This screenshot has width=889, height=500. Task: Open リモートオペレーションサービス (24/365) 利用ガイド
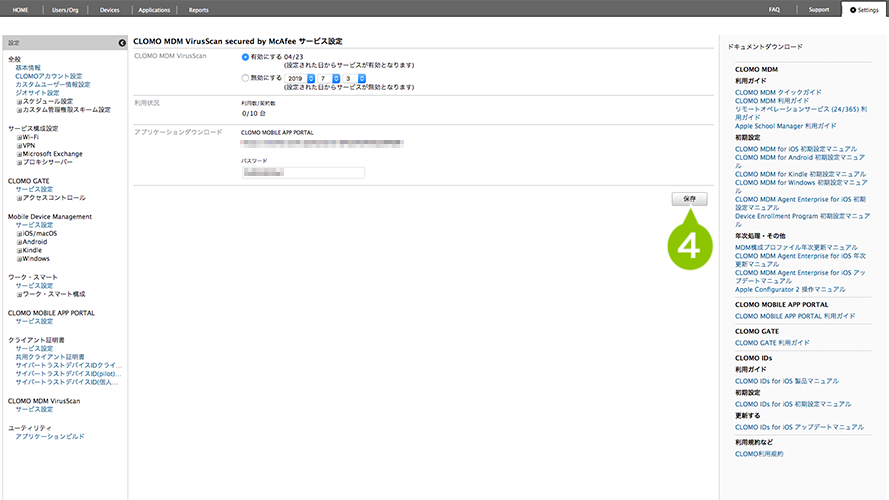coord(801,113)
